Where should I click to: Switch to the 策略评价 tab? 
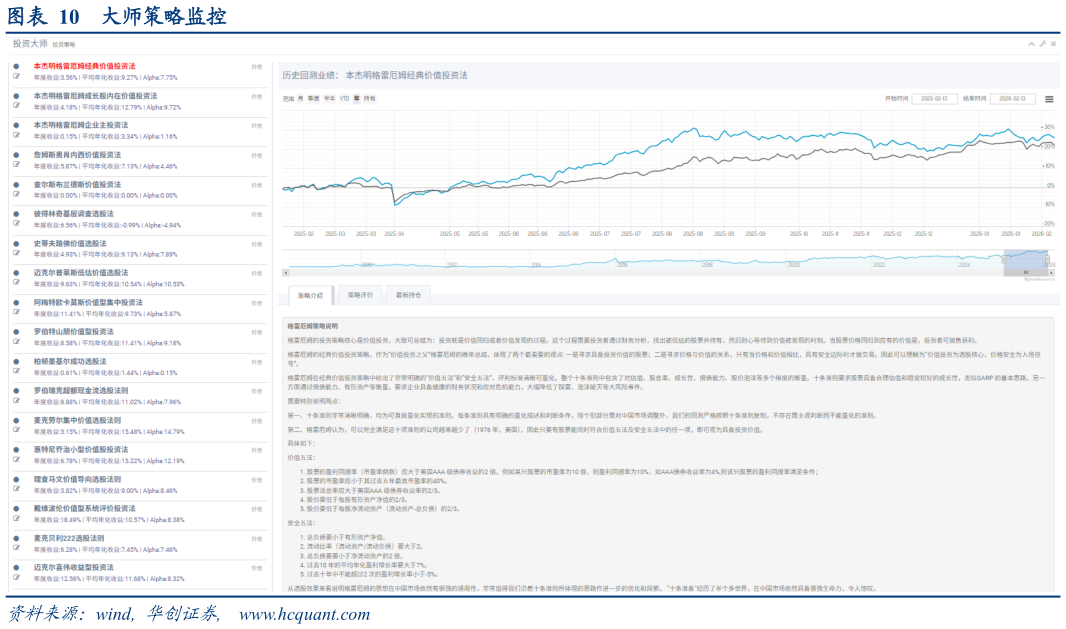coord(361,295)
